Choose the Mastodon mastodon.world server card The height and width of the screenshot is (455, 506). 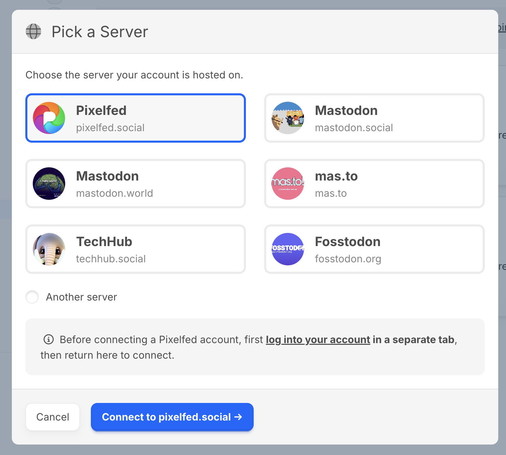click(x=135, y=183)
